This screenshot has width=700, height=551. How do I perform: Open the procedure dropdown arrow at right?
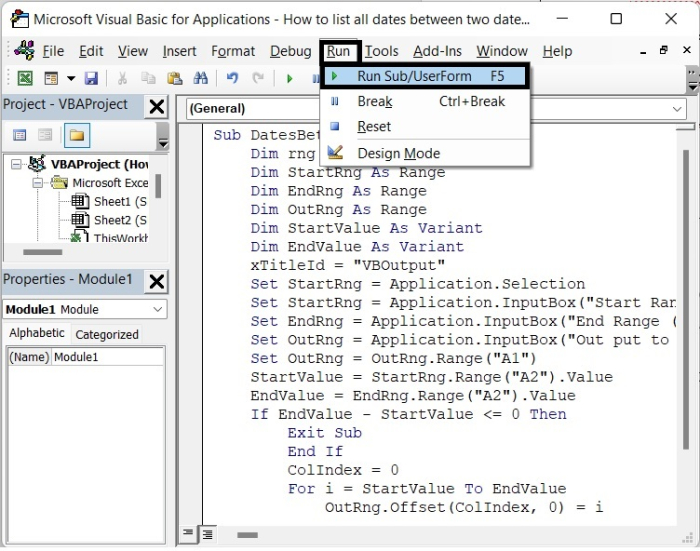coord(677,109)
